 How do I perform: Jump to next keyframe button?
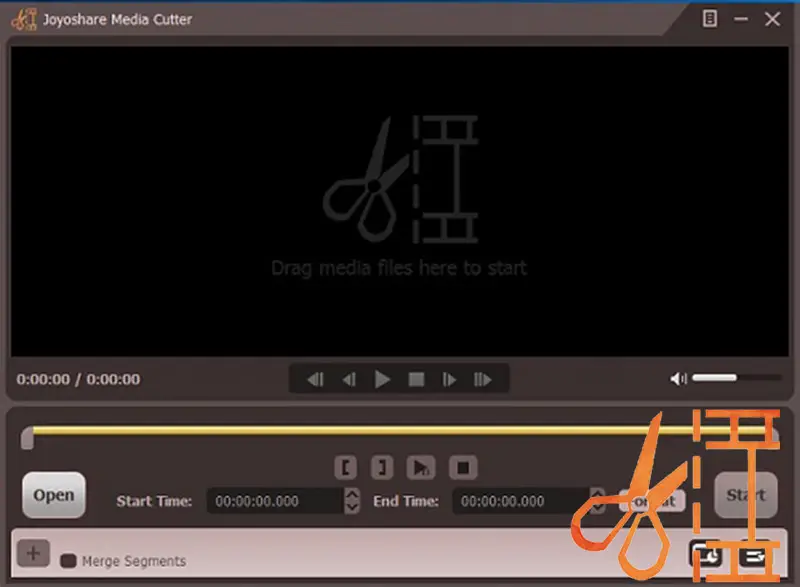[x=483, y=379]
